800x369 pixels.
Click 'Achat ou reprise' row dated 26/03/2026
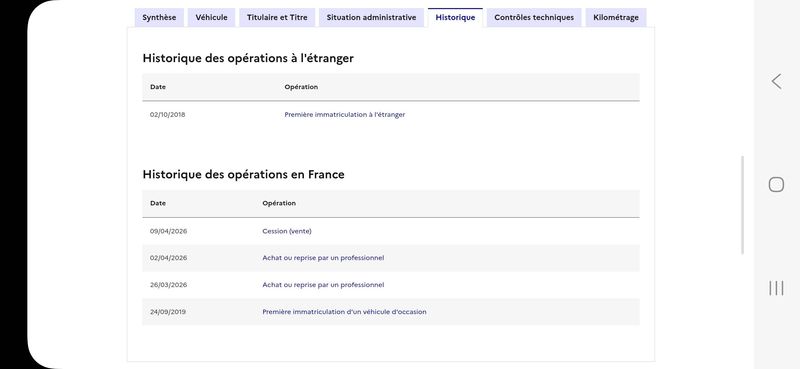click(391, 285)
